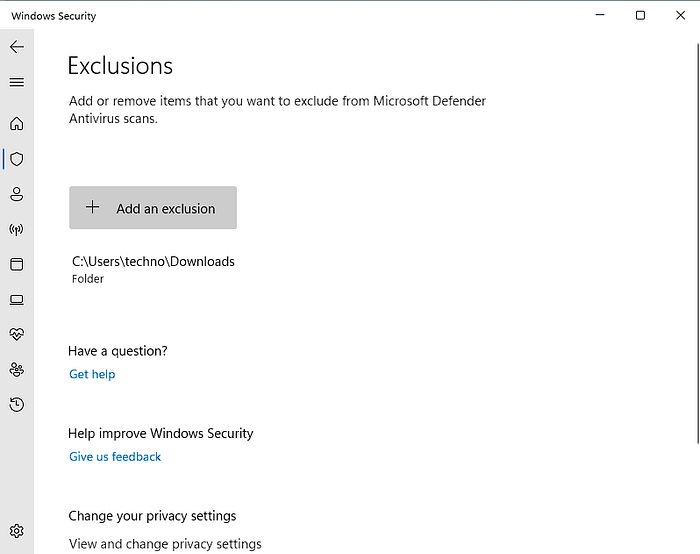Screen dimensions: 700x554
Task: Go back using the back arrow
Action: click(17, 46)
